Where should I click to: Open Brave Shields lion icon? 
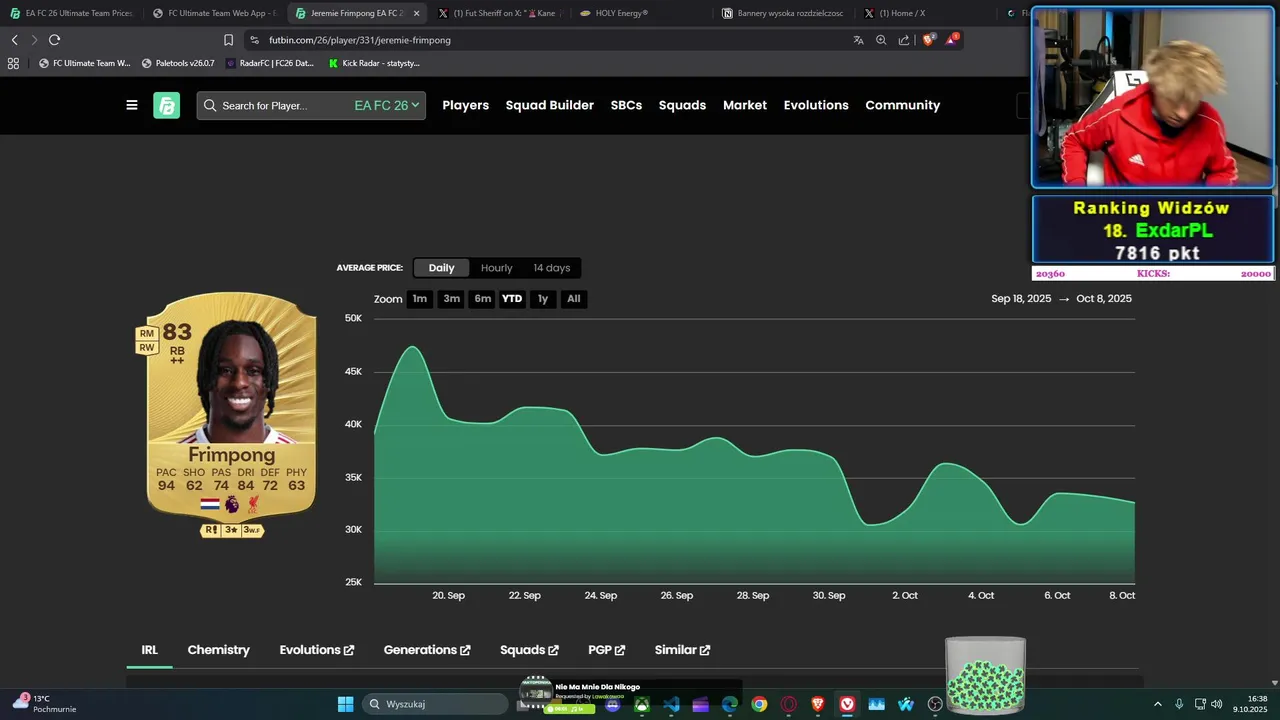[x=928, y=40]
